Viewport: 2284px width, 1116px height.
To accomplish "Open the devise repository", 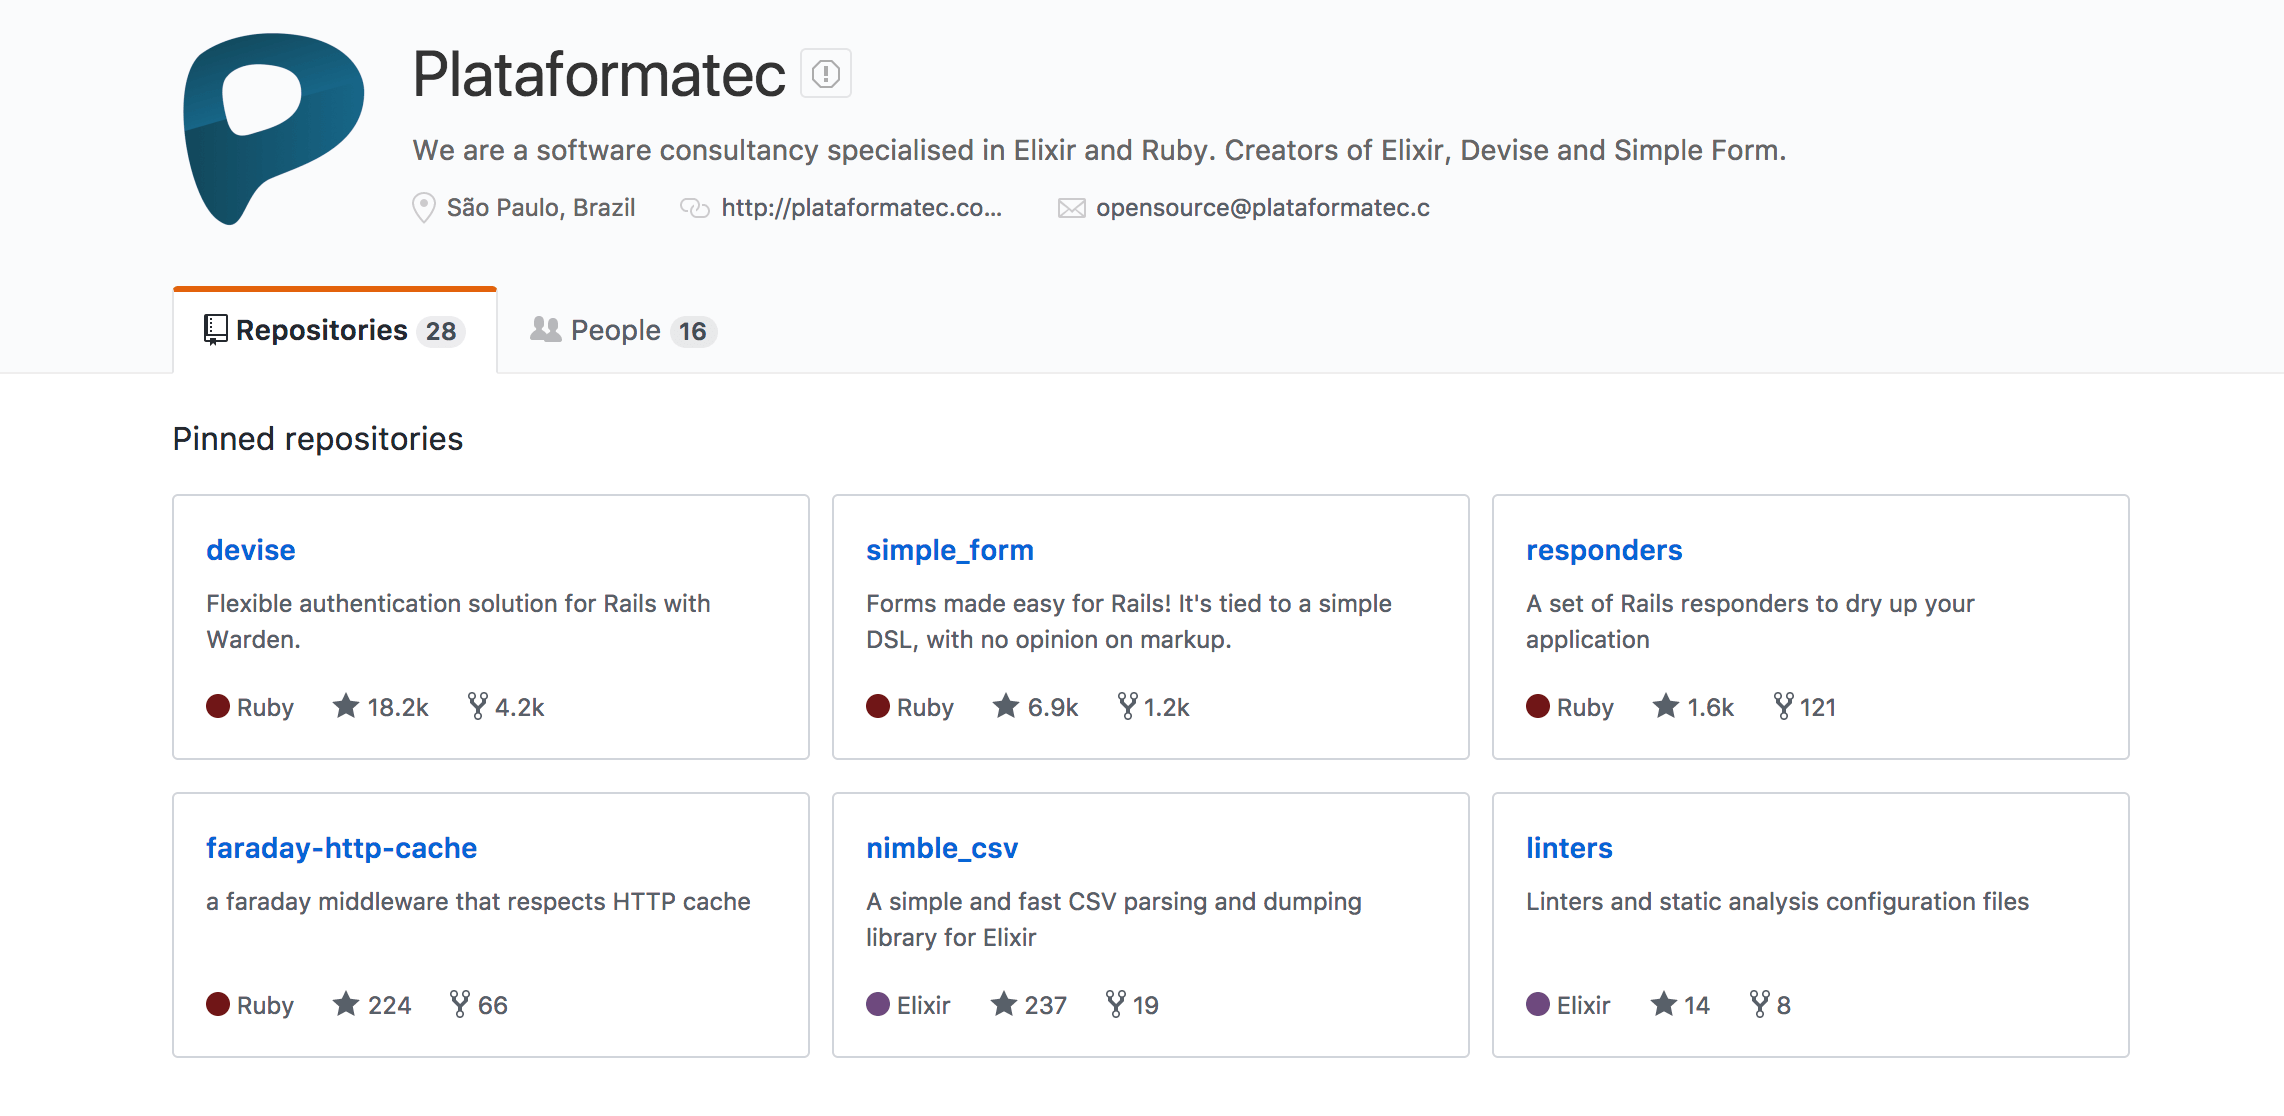I will [251, 550].
